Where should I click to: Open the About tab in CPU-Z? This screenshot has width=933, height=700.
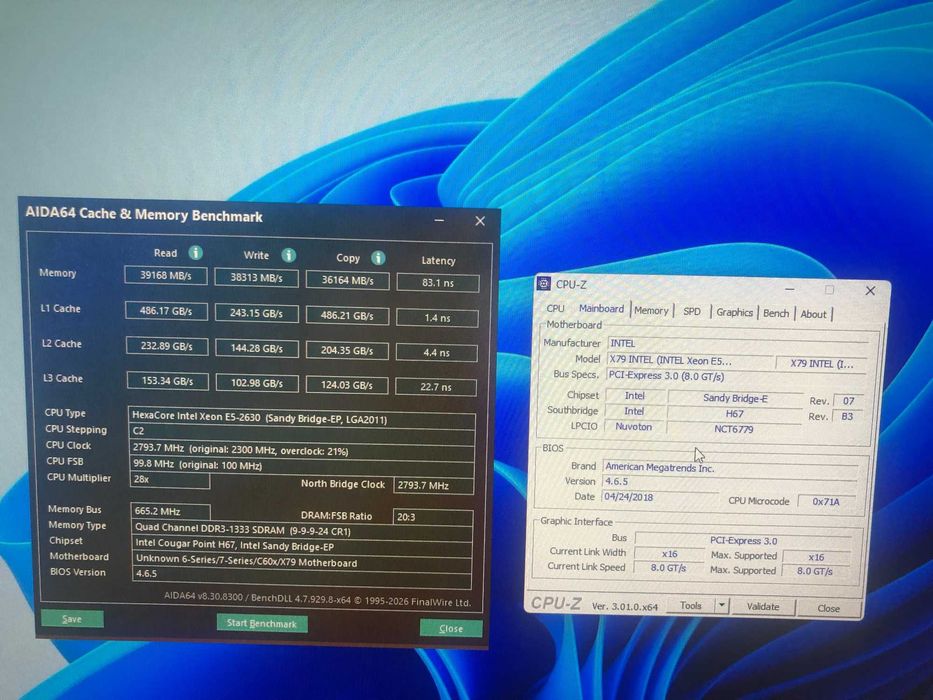click(x=813, y=314)
